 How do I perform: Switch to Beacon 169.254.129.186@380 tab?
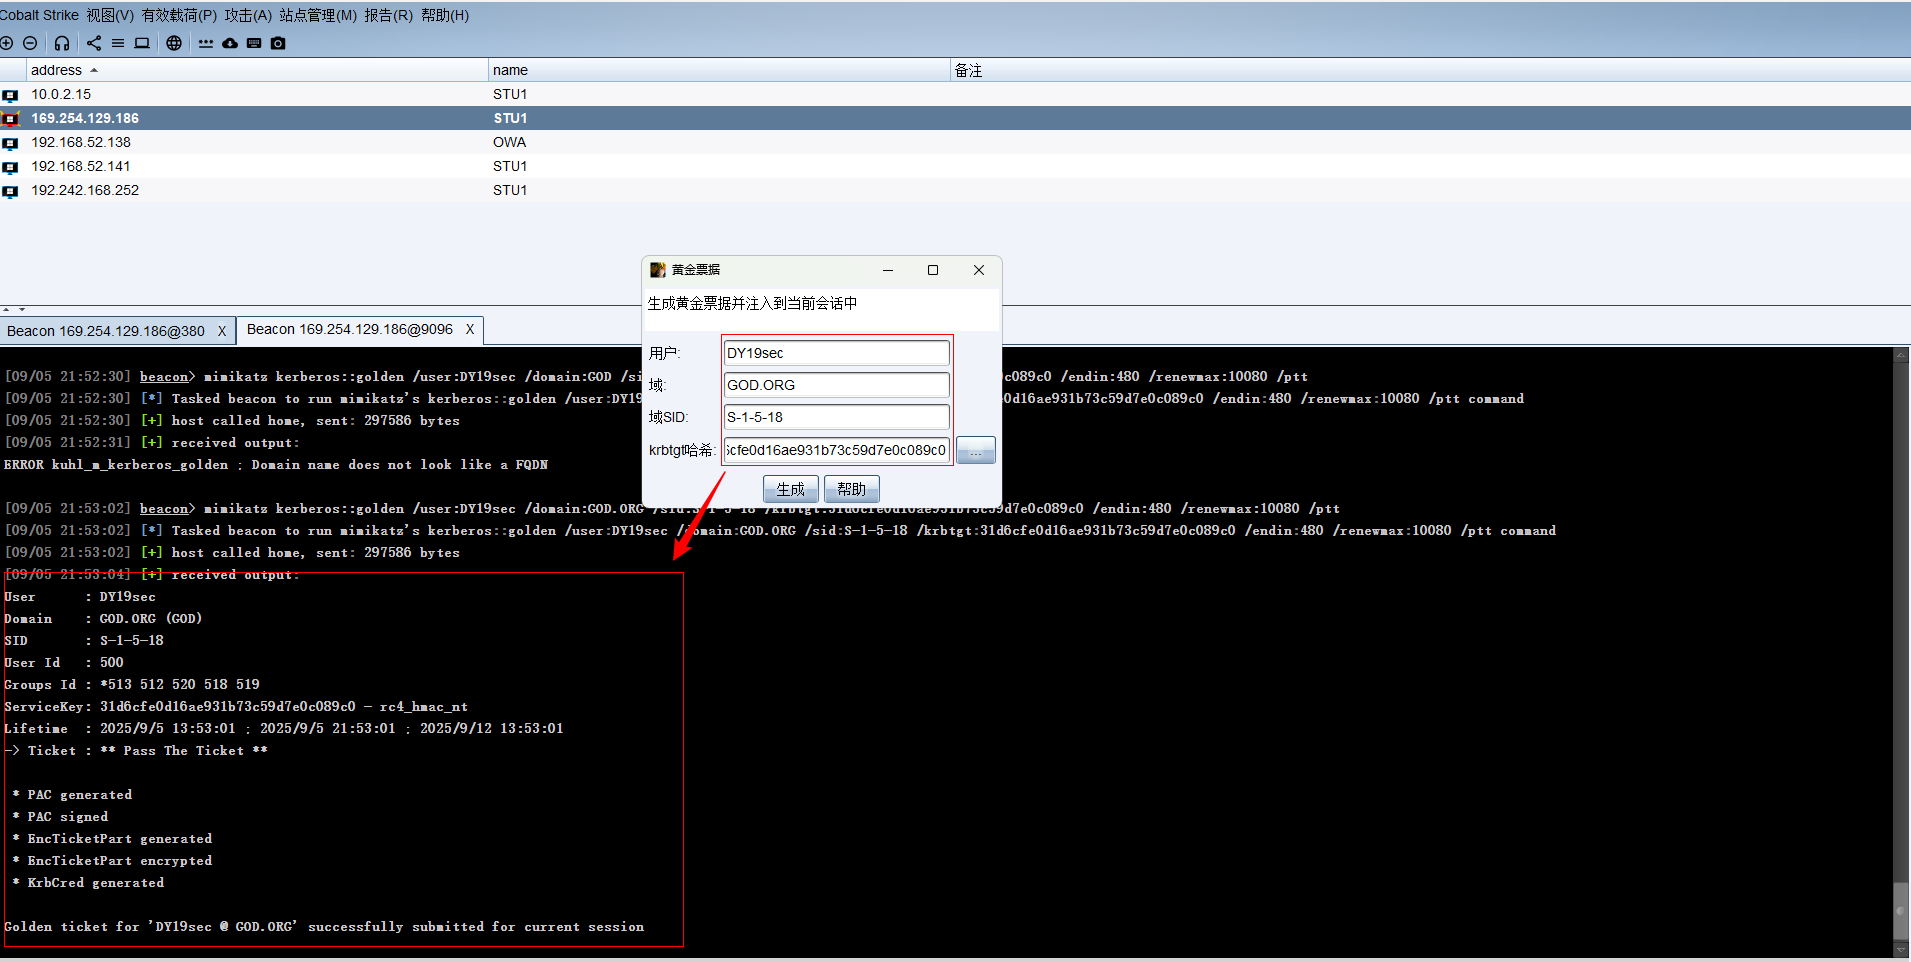pos(106,331)
